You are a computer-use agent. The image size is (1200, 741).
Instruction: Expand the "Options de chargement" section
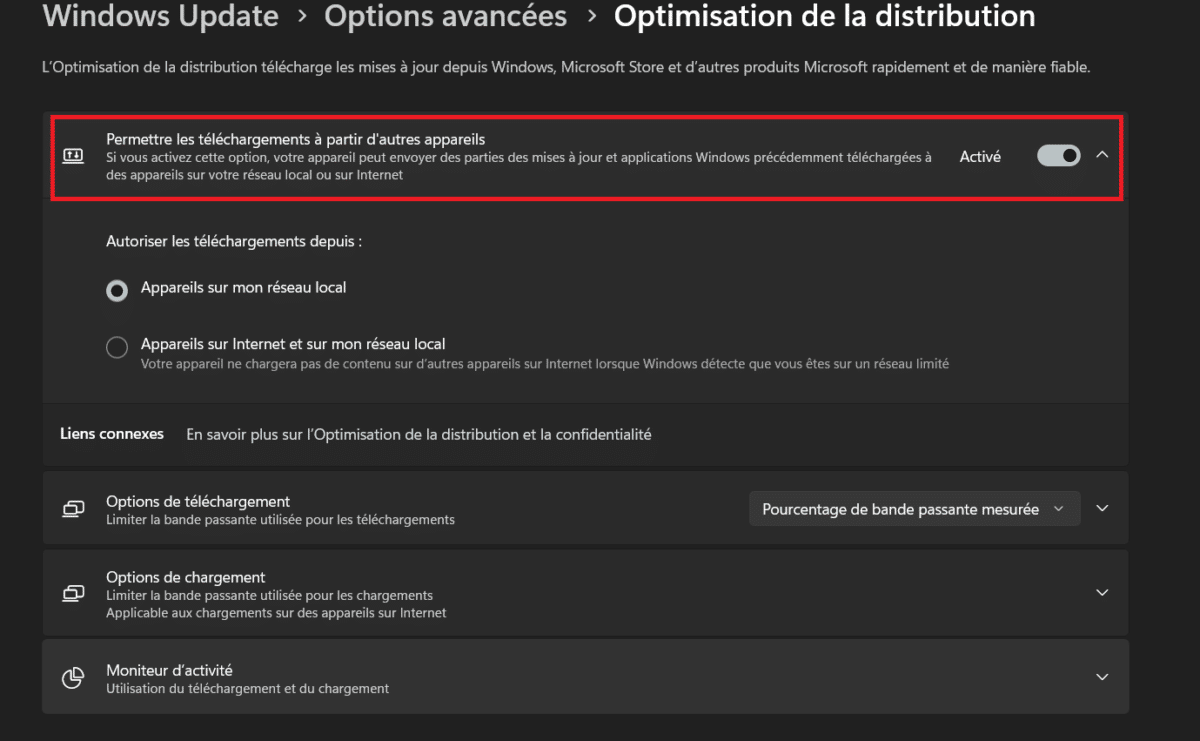[1102, 592]
